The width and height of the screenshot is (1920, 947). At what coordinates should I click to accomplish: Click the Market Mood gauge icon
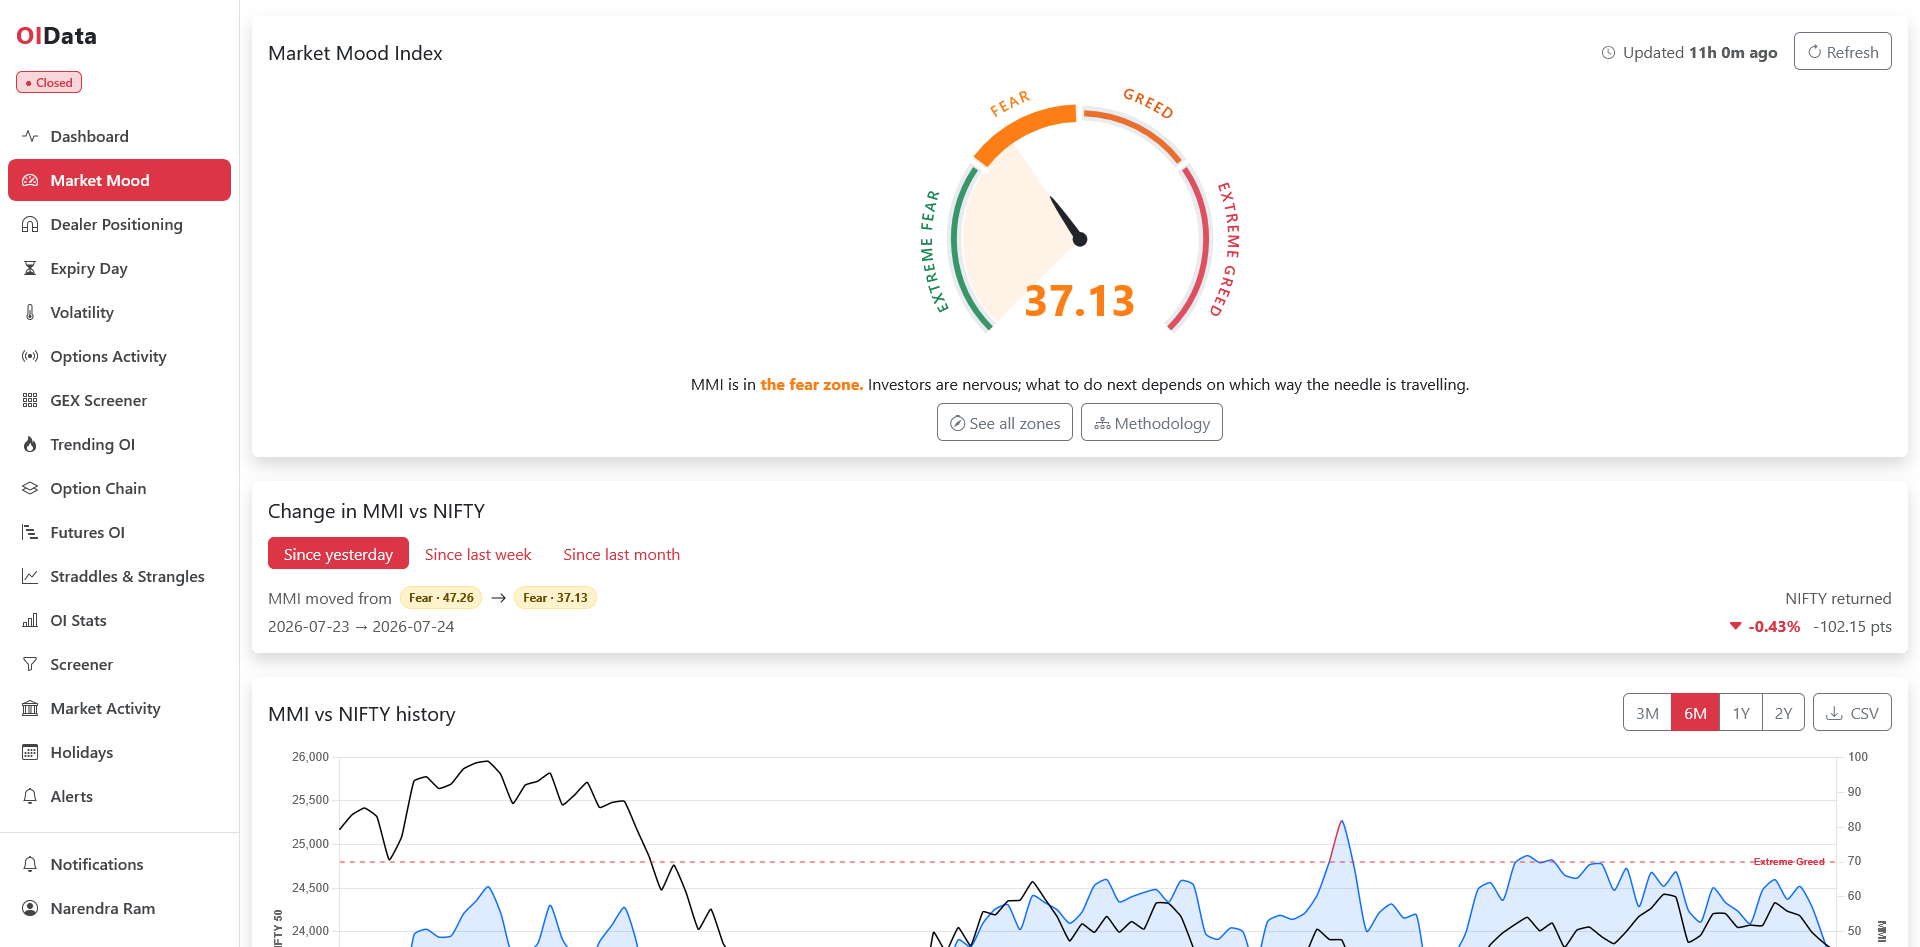(30, 180)
